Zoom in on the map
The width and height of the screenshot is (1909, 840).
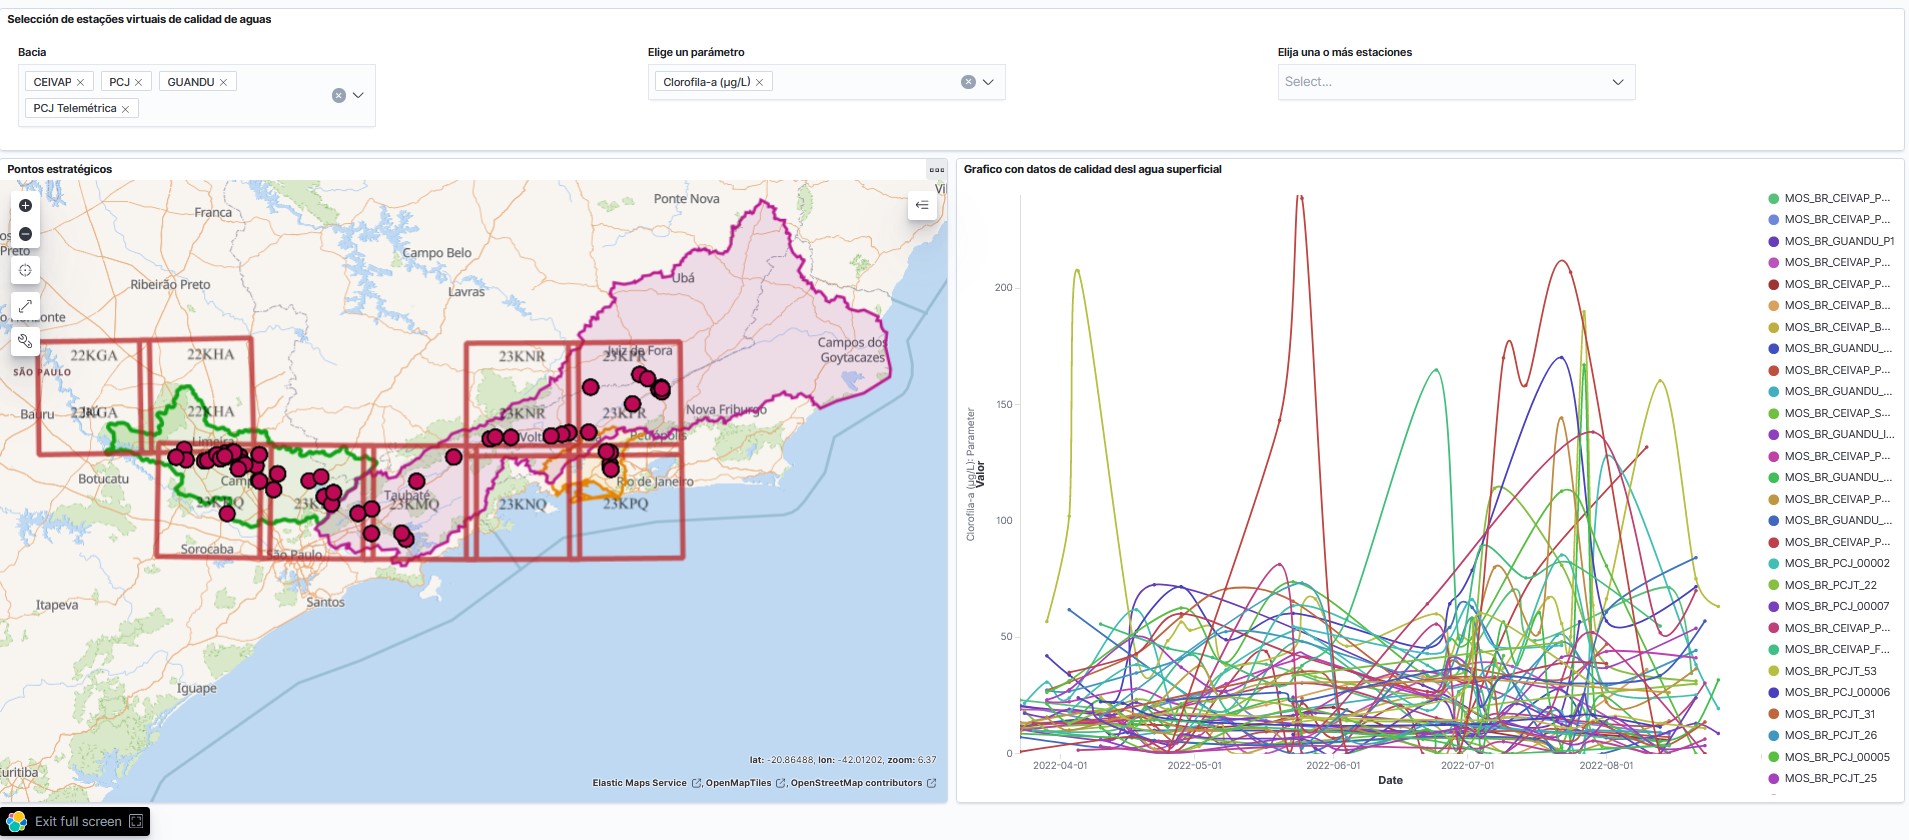26,206
